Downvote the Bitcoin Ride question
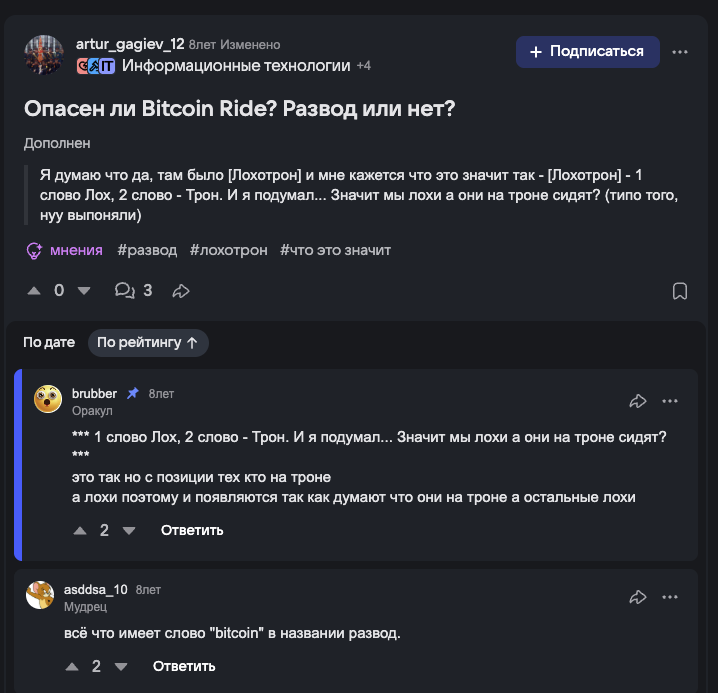Image resolution: width=718 pixels, height=693 pixels. pos(84,291)
